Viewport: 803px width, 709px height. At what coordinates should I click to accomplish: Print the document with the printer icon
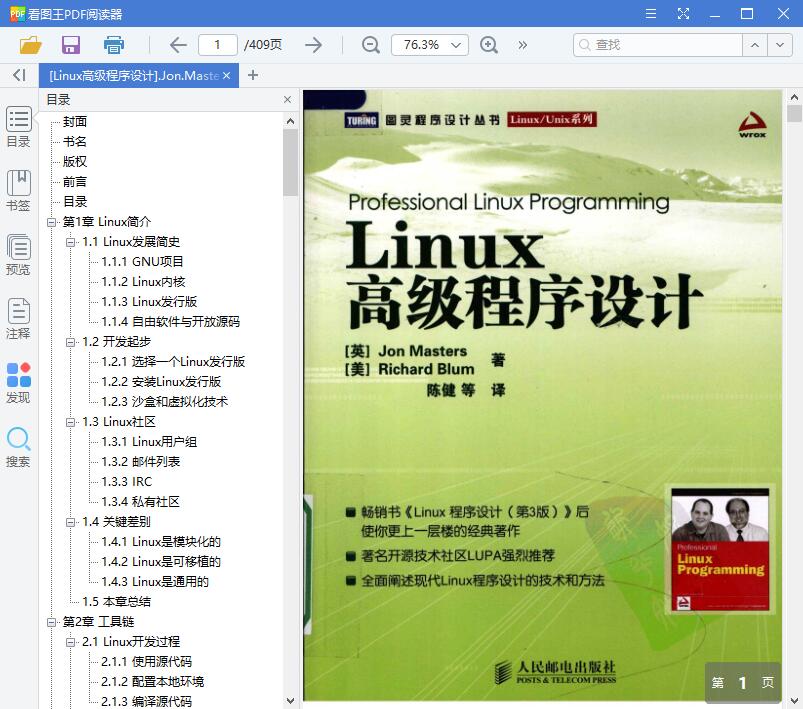[114, 45]
